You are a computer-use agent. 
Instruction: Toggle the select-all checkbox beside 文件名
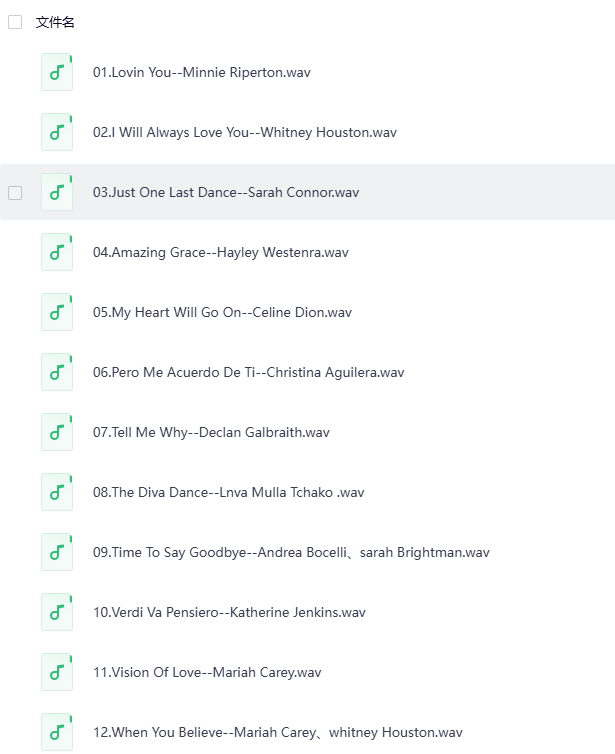[x=15, y=22]
